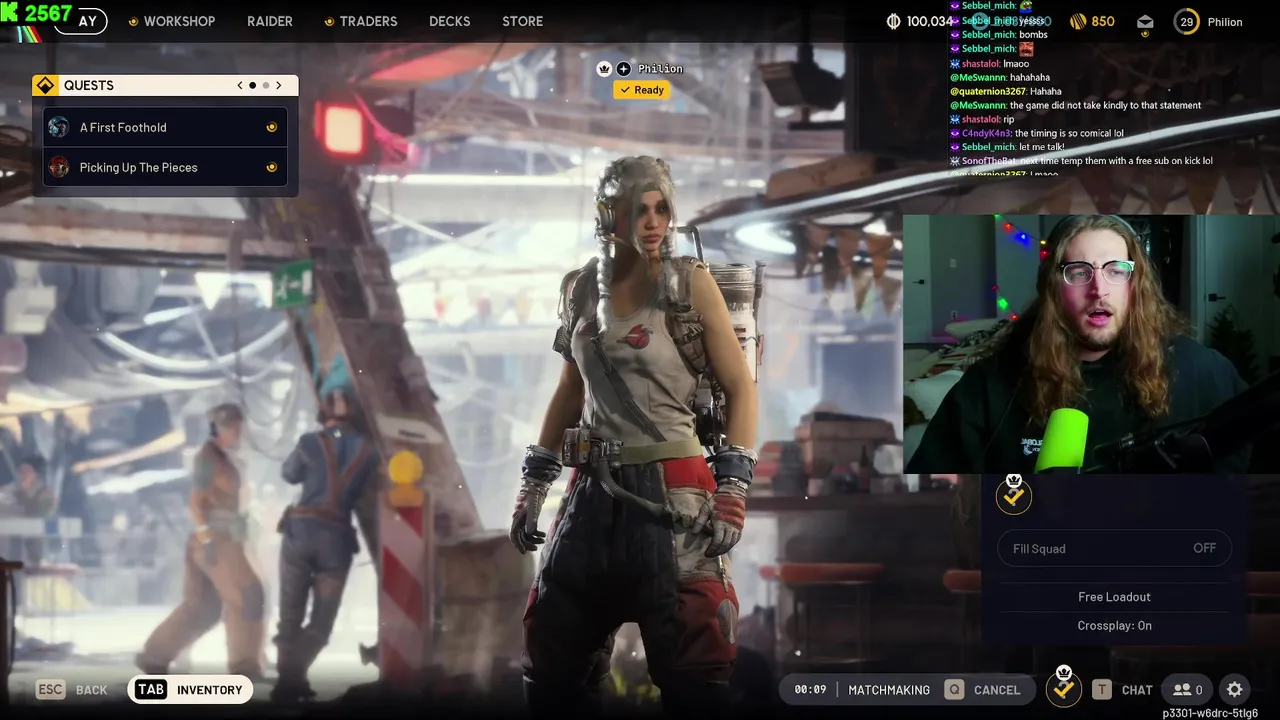Toggle the yellow Ready status badge
1280x720 pixels.
click(641, 90)
